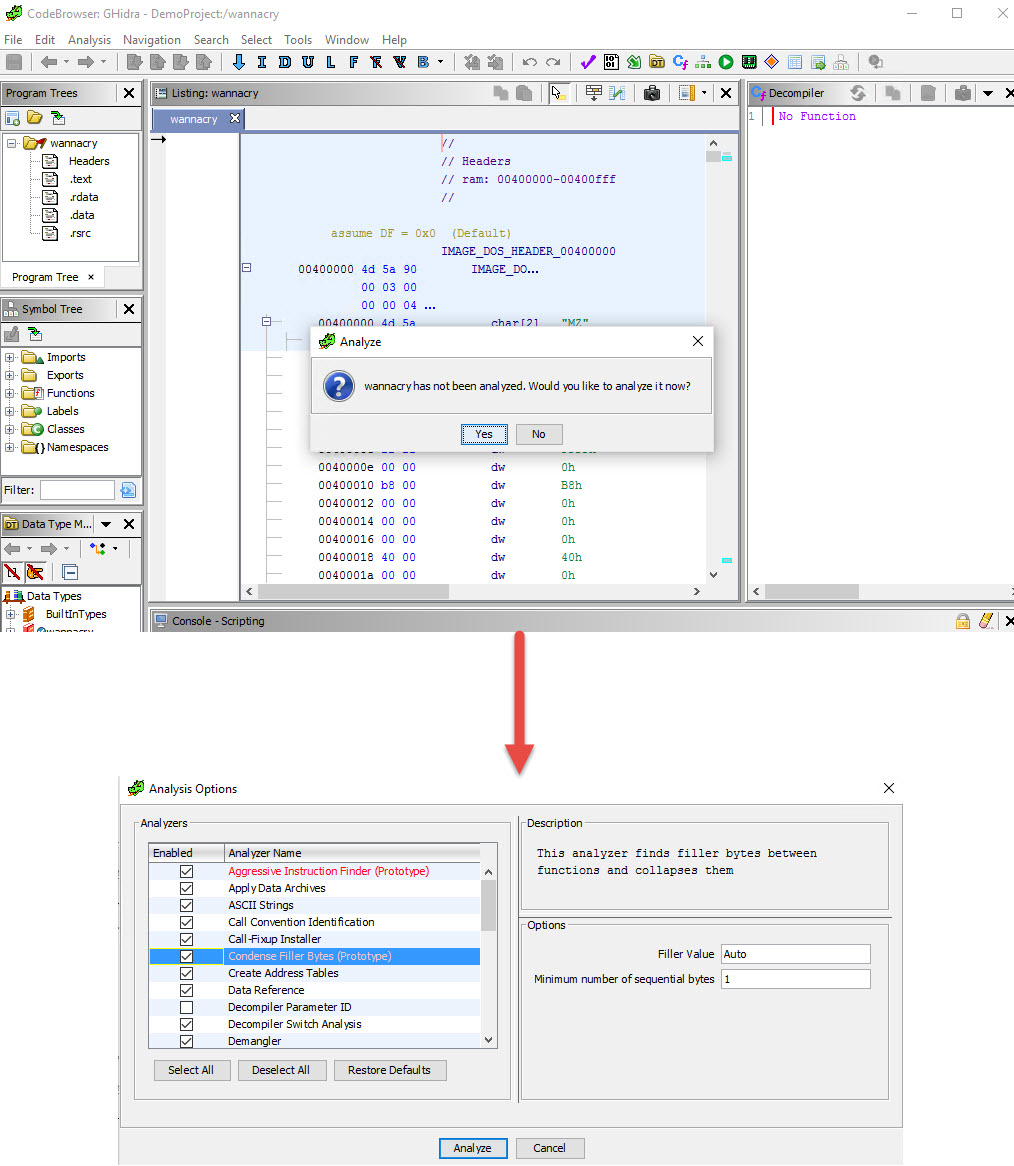Click Restore Defaults button
The image size is (1014, 1166).
[x=390, y=1070]
